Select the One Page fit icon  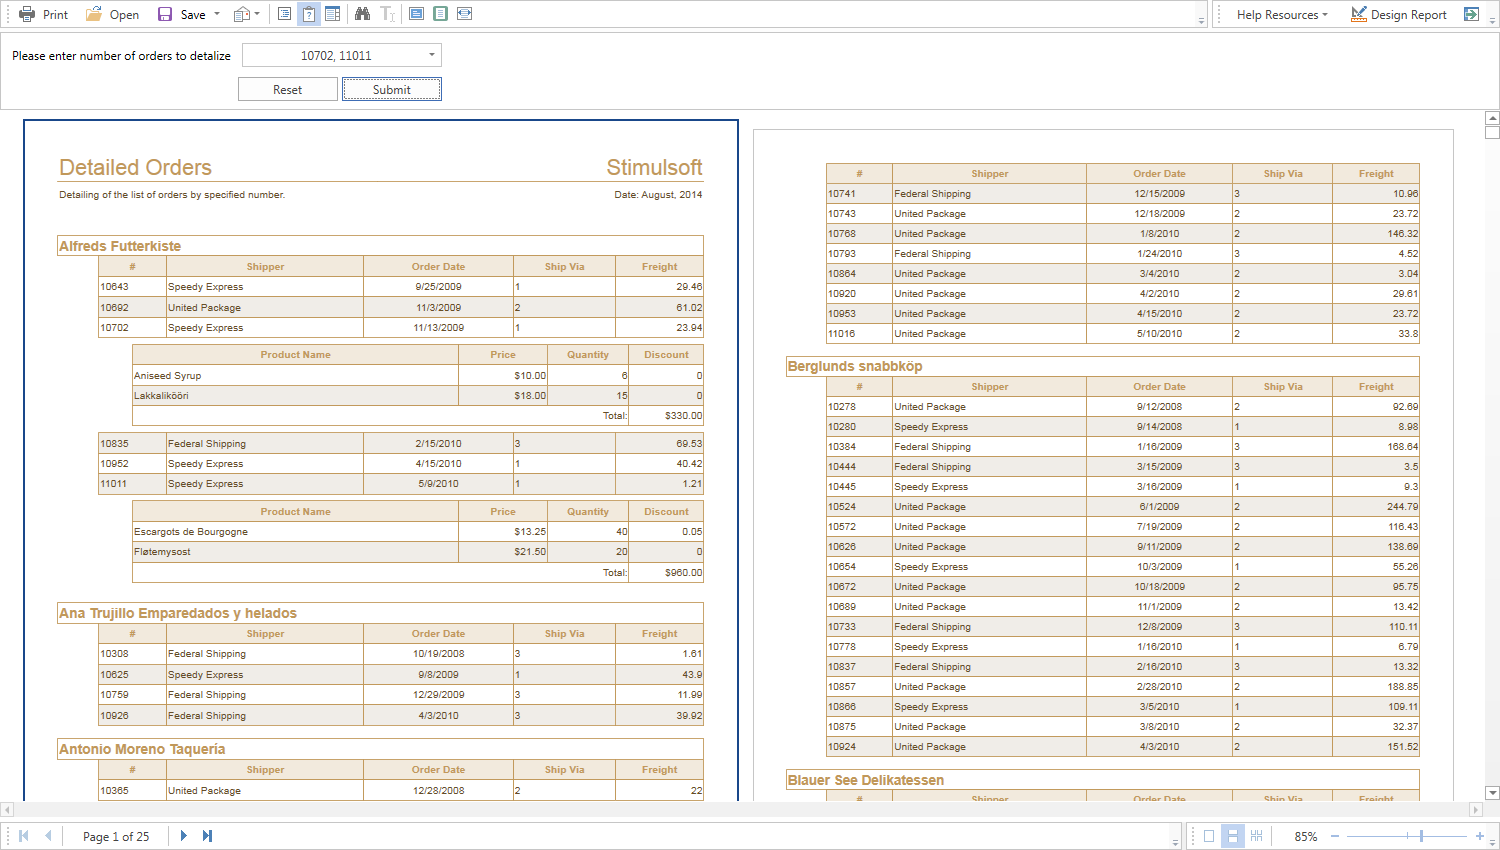440,14
